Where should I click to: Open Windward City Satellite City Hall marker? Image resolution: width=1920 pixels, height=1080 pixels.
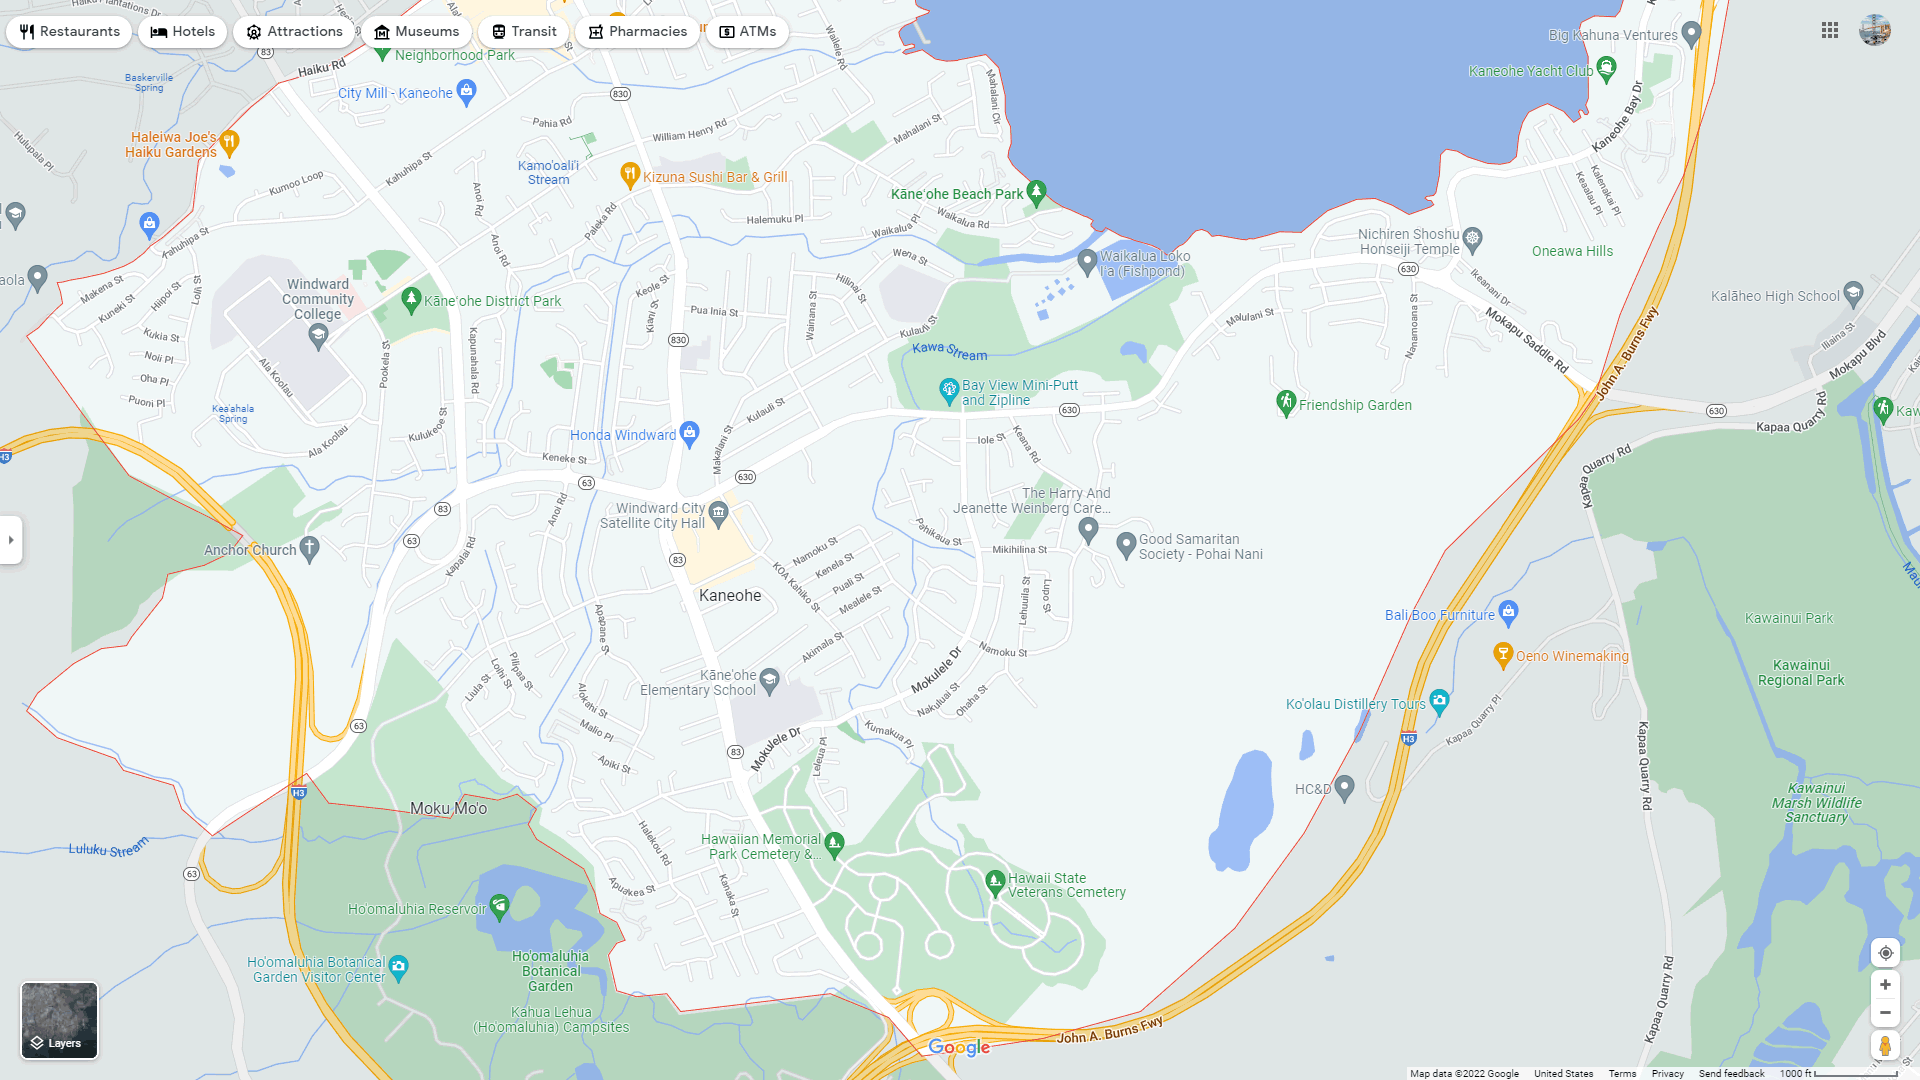(718, 515)
